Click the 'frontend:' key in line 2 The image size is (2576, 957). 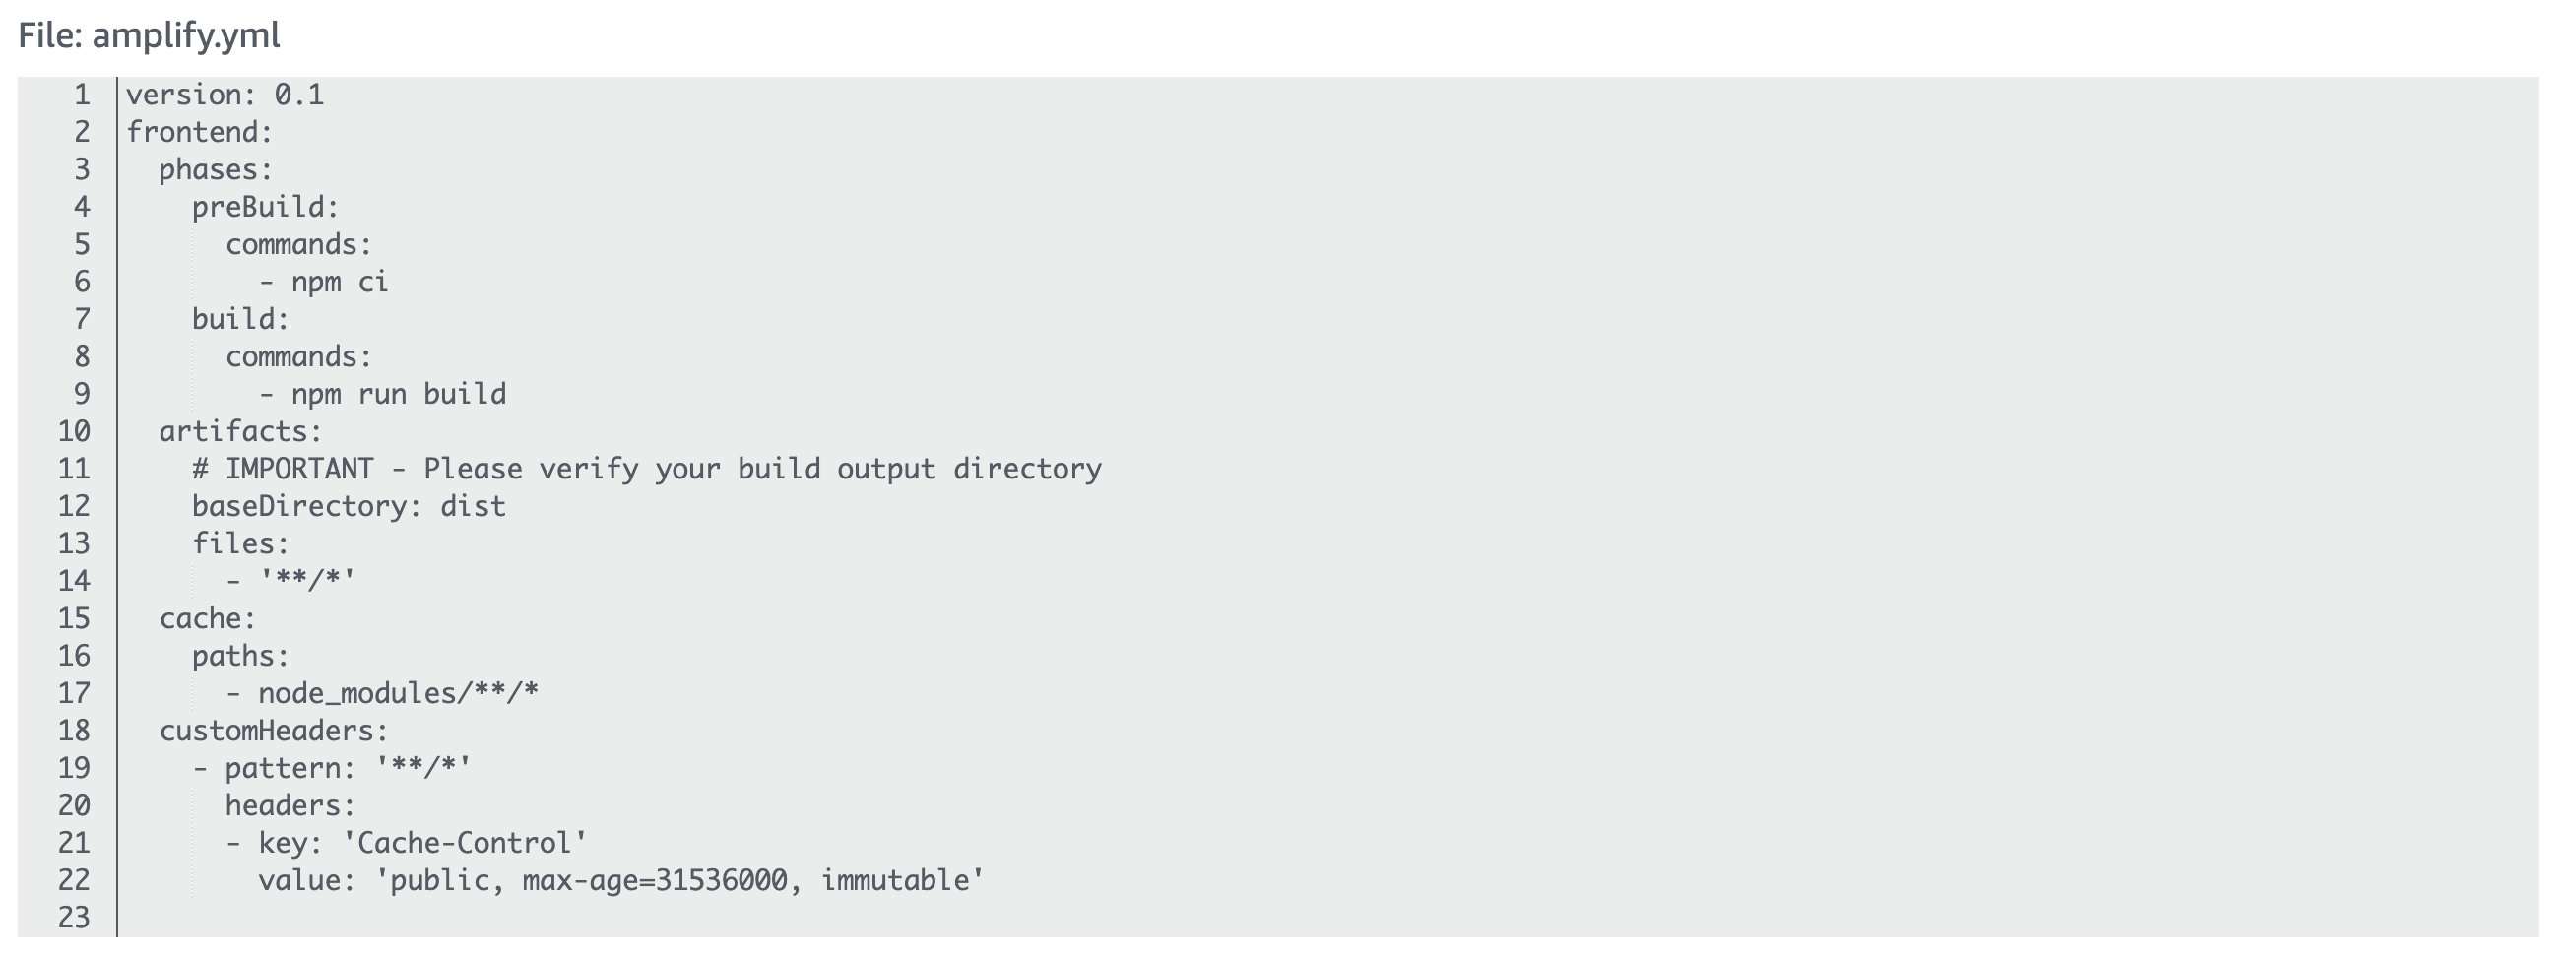coord(199,132)
